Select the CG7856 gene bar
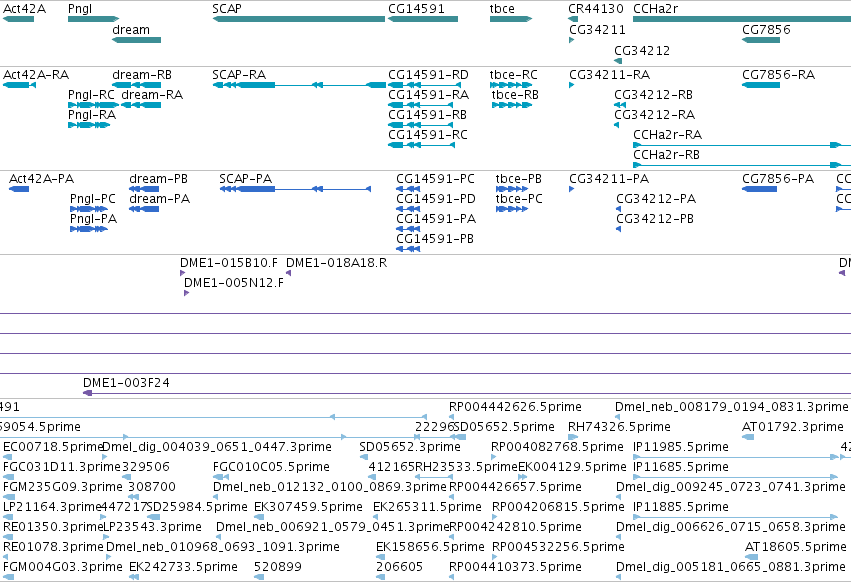Screen dimensions: 851x582 [761, 40]
